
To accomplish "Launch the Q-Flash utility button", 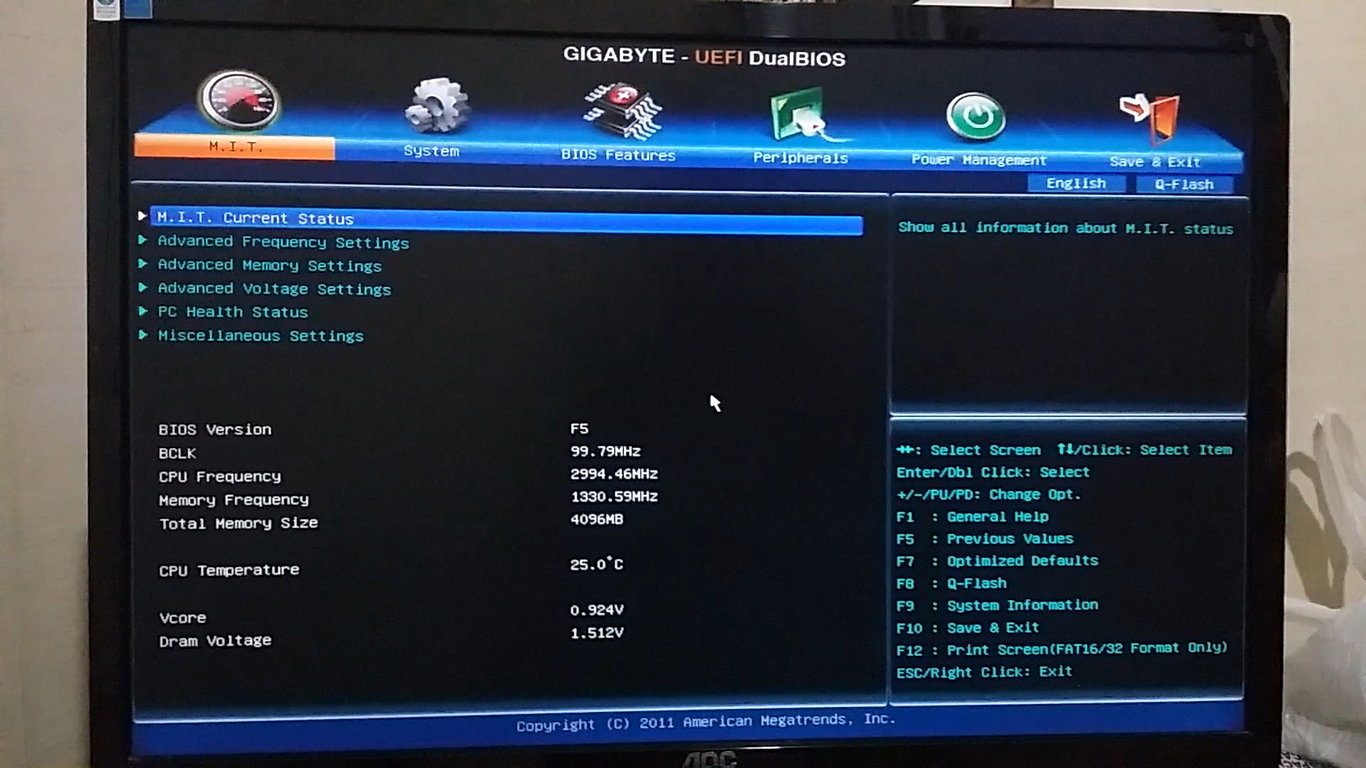I will click(1184, 184).
